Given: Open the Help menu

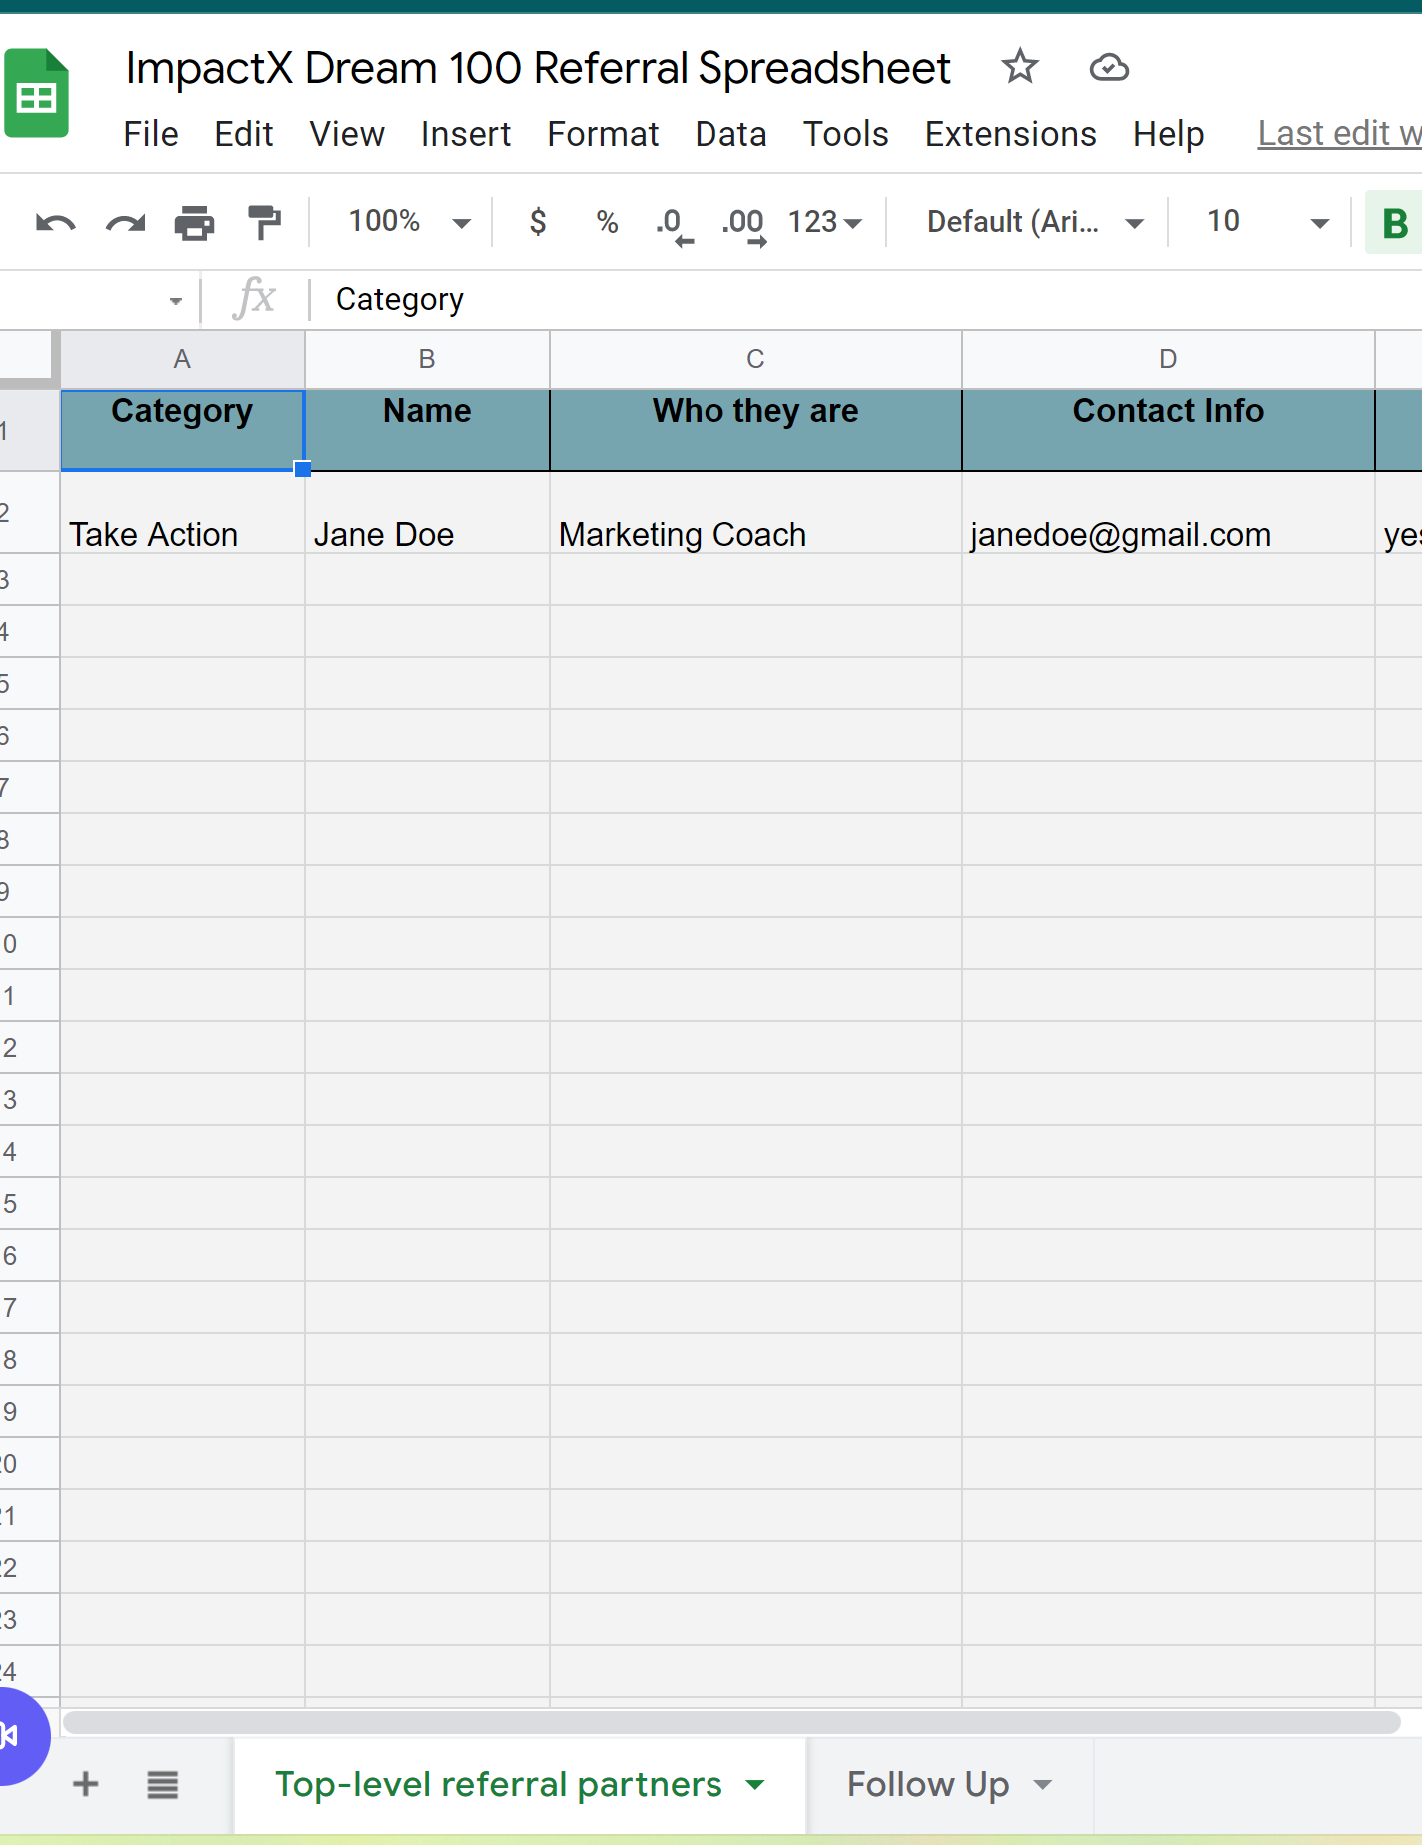Looking at the screenshot, I should click(1168, 134).
